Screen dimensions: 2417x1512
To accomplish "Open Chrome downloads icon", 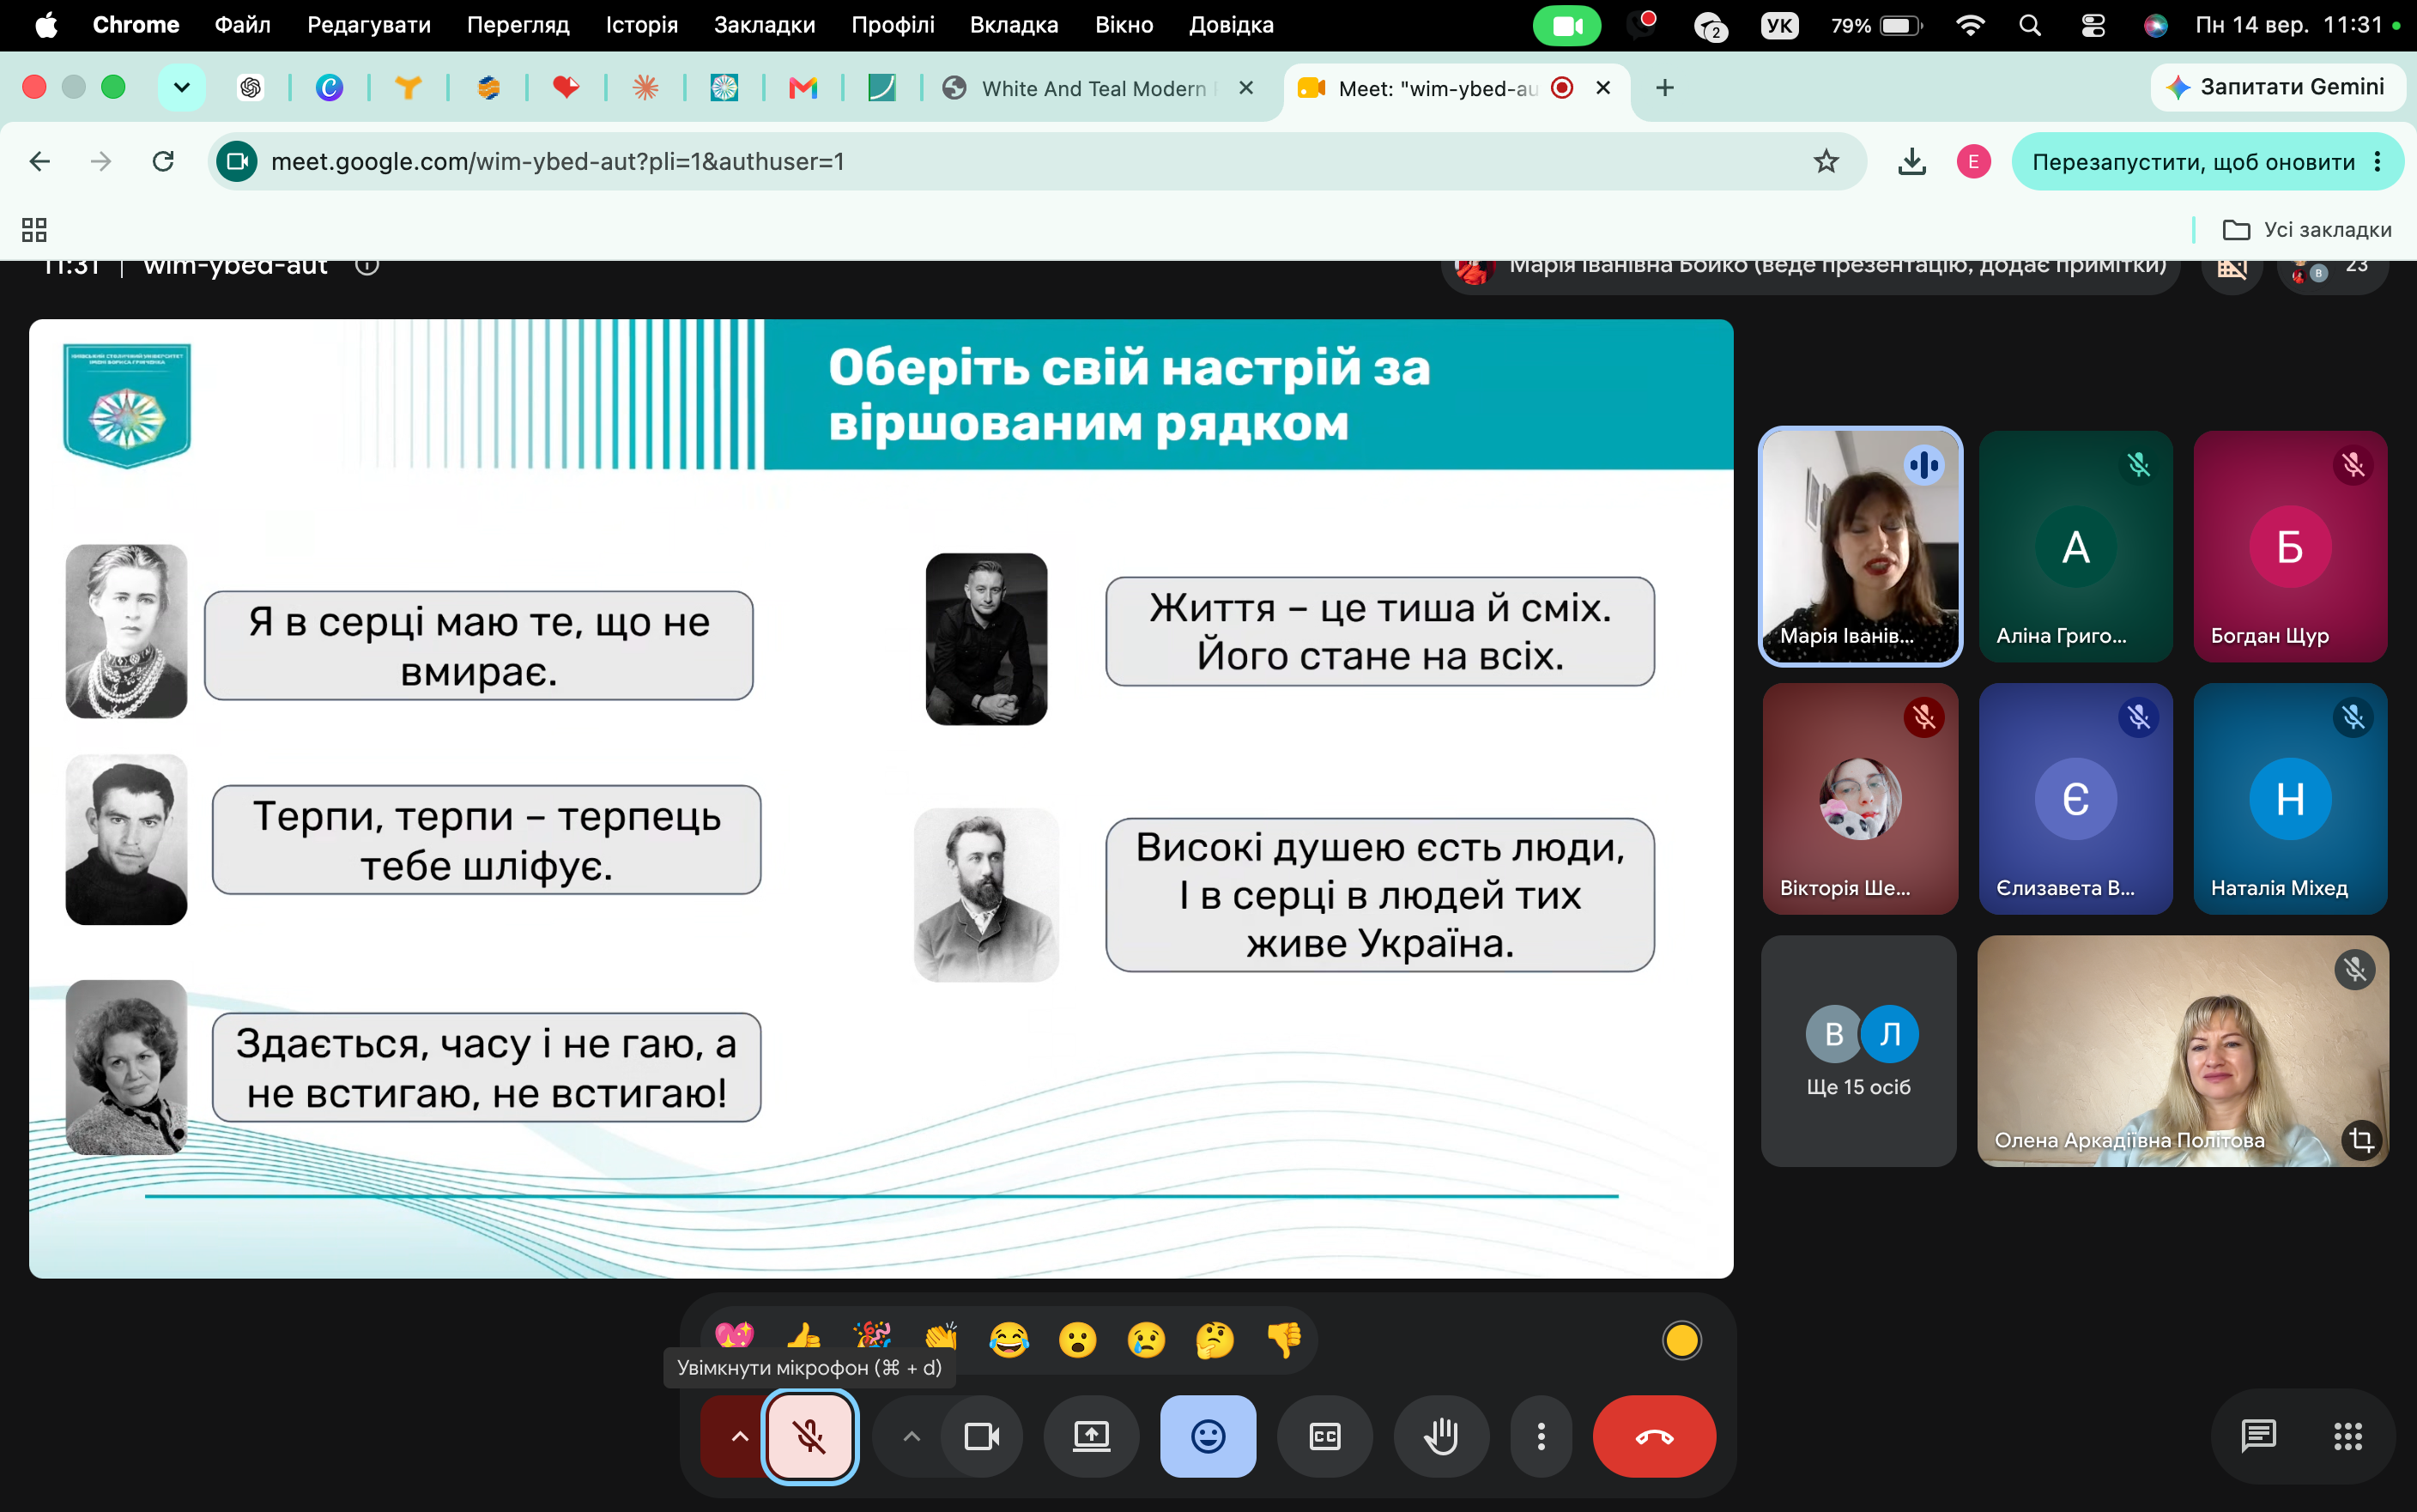I will (1912, 161).
